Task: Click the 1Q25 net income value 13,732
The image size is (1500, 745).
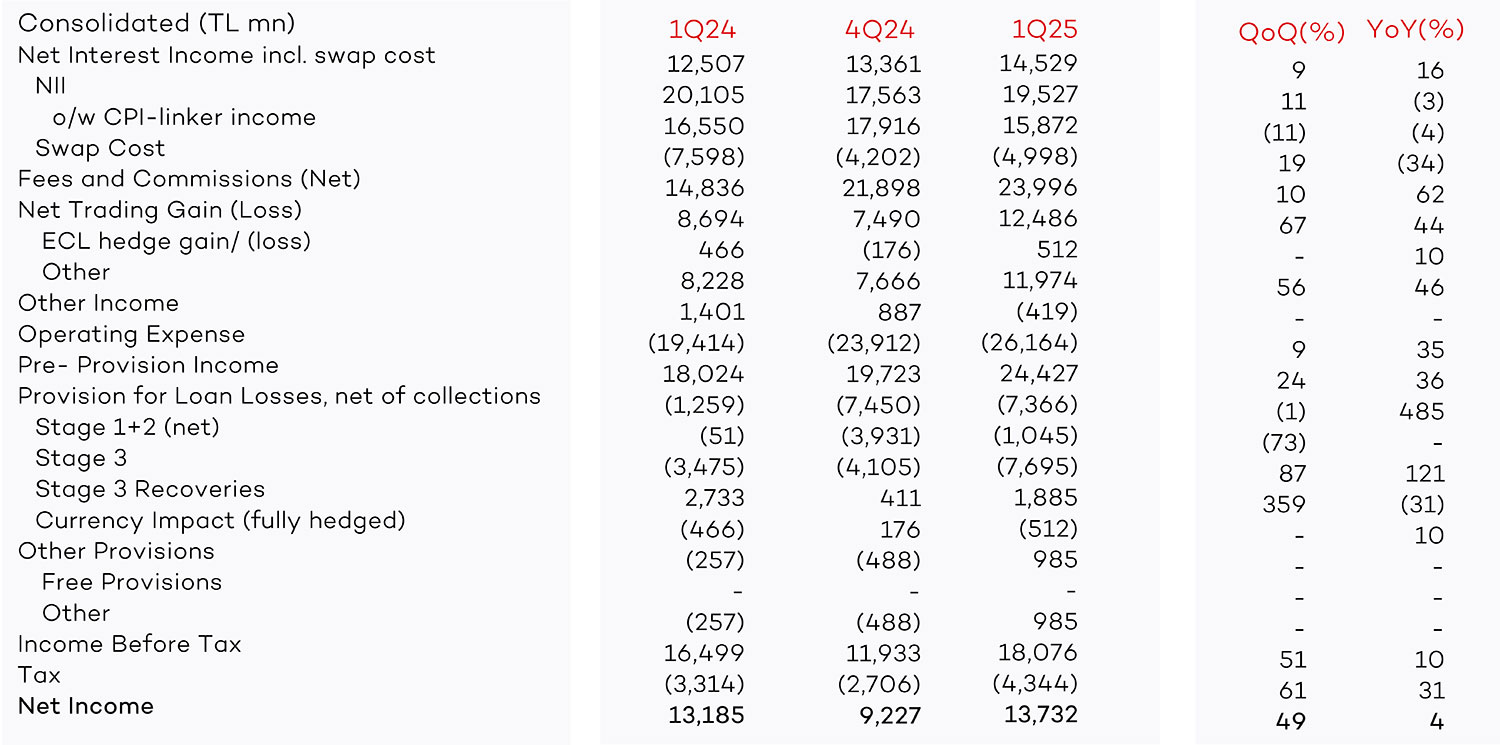Action: pyautogui.click(x=1038, y=715)
